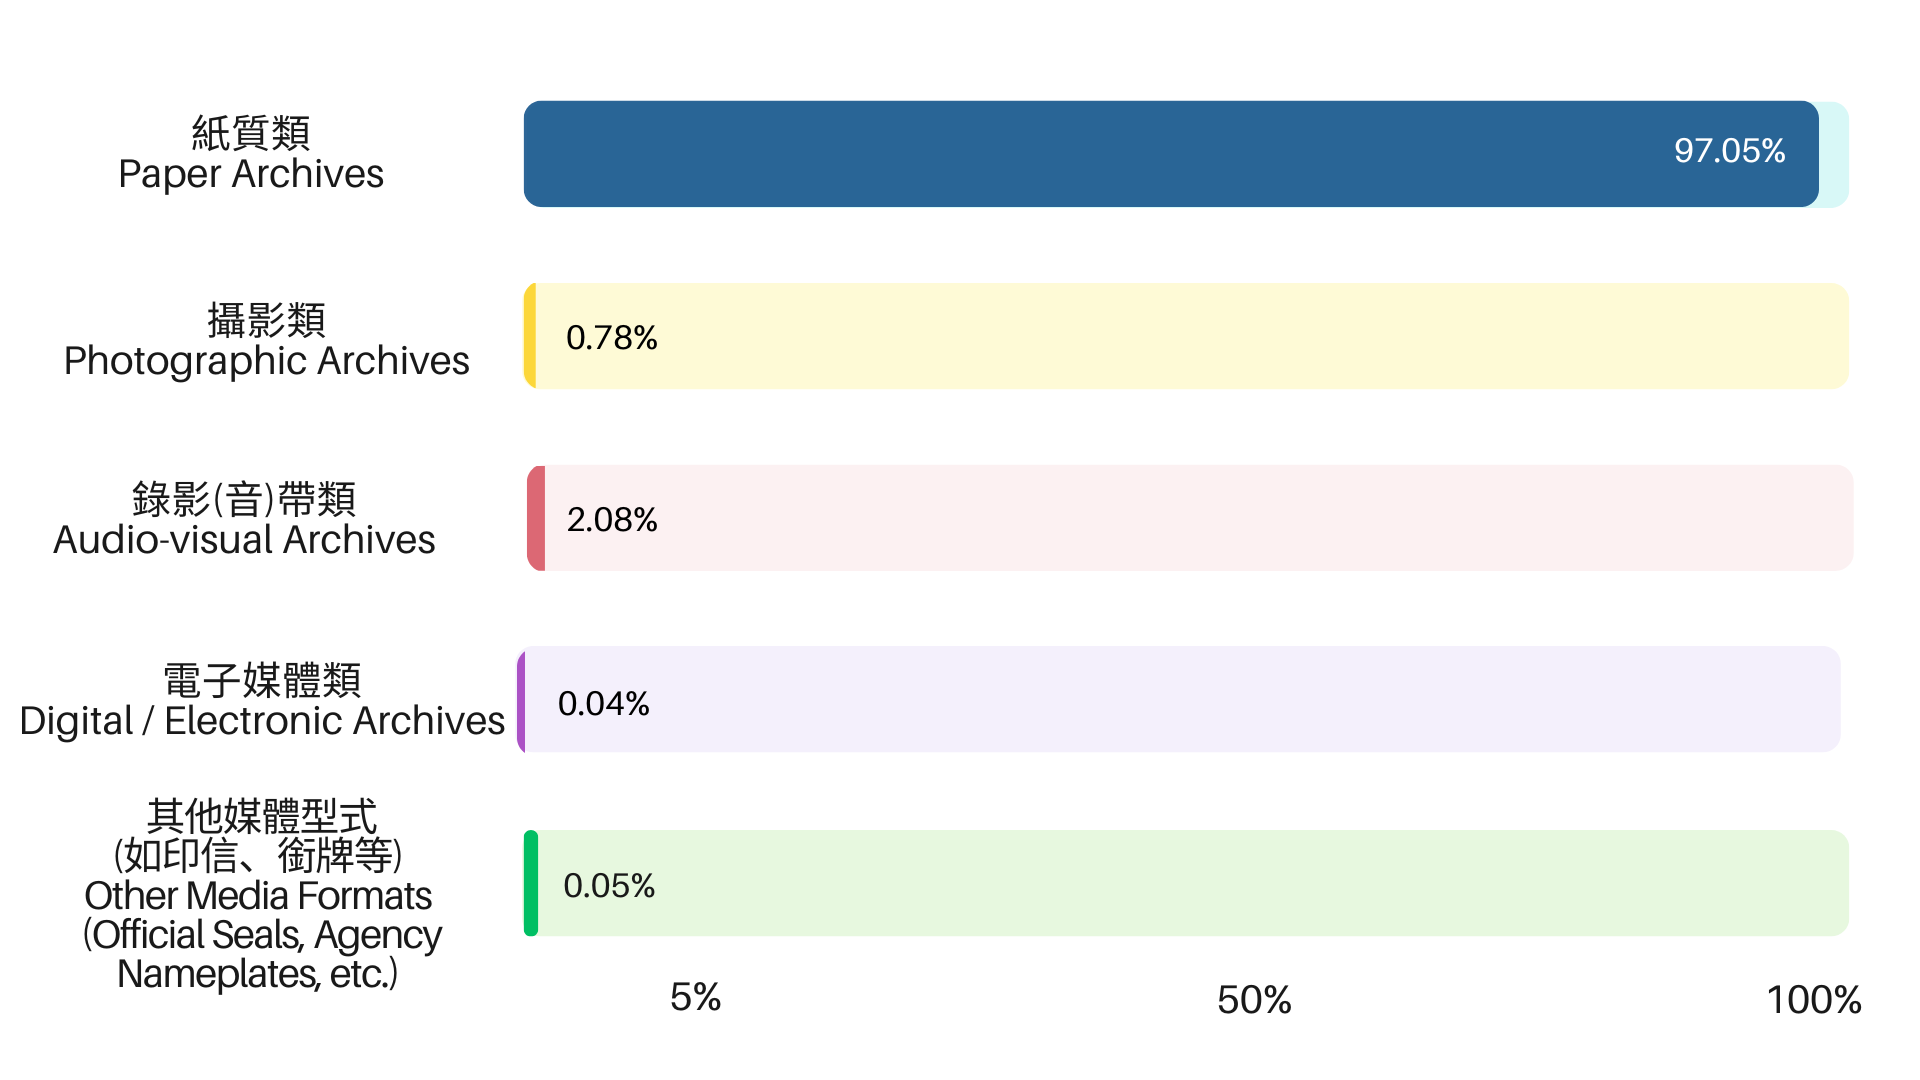Click the green Other Media bar segment
The height and width of the screenshot is (1080, 1920).
coord(531,883)
